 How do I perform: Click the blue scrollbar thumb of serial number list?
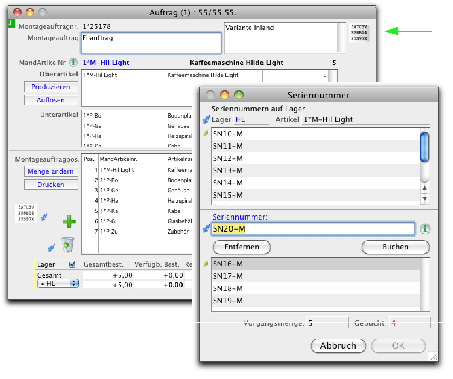(x=424, y=147)
